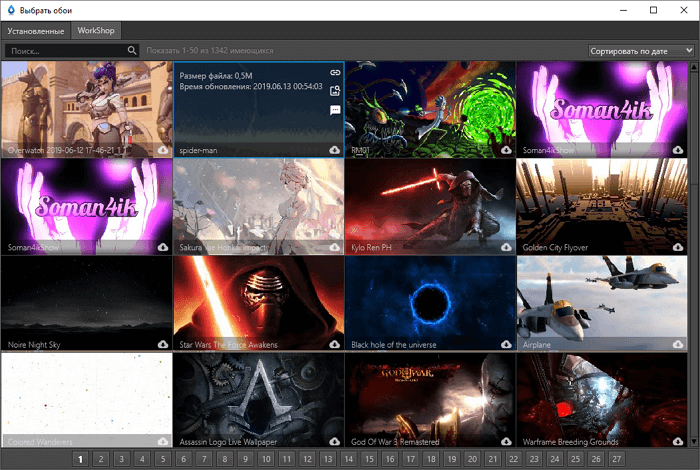Viewport: 700px width, 470px height.
Task: Download the Airplane wallpaper
Action: (677, 344)
